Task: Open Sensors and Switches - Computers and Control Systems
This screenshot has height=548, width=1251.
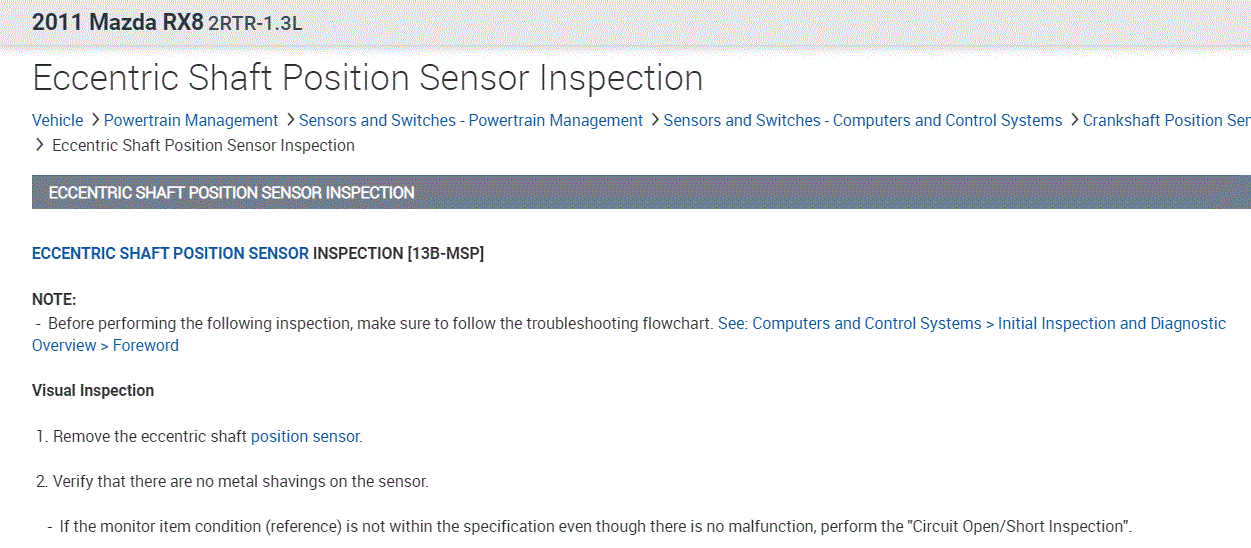Action: (862, 120)
